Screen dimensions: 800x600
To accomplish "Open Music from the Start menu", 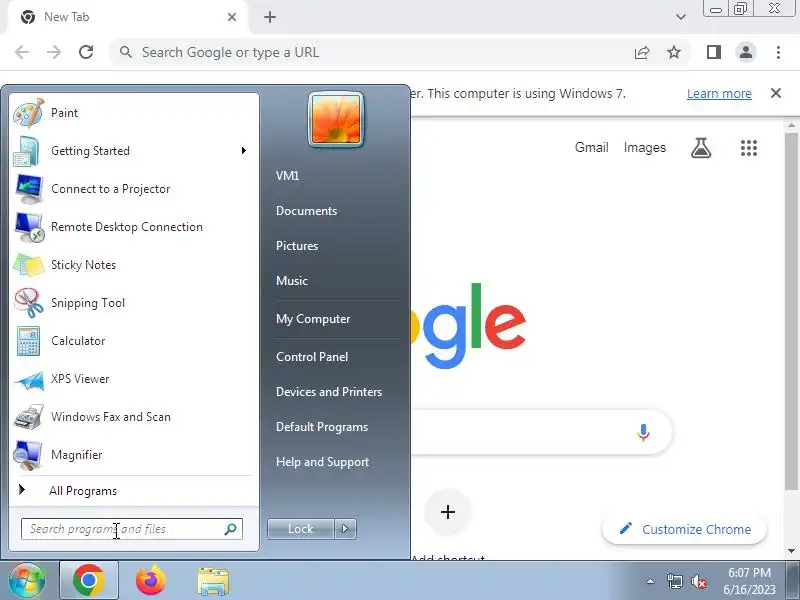I will pos(292,281).
